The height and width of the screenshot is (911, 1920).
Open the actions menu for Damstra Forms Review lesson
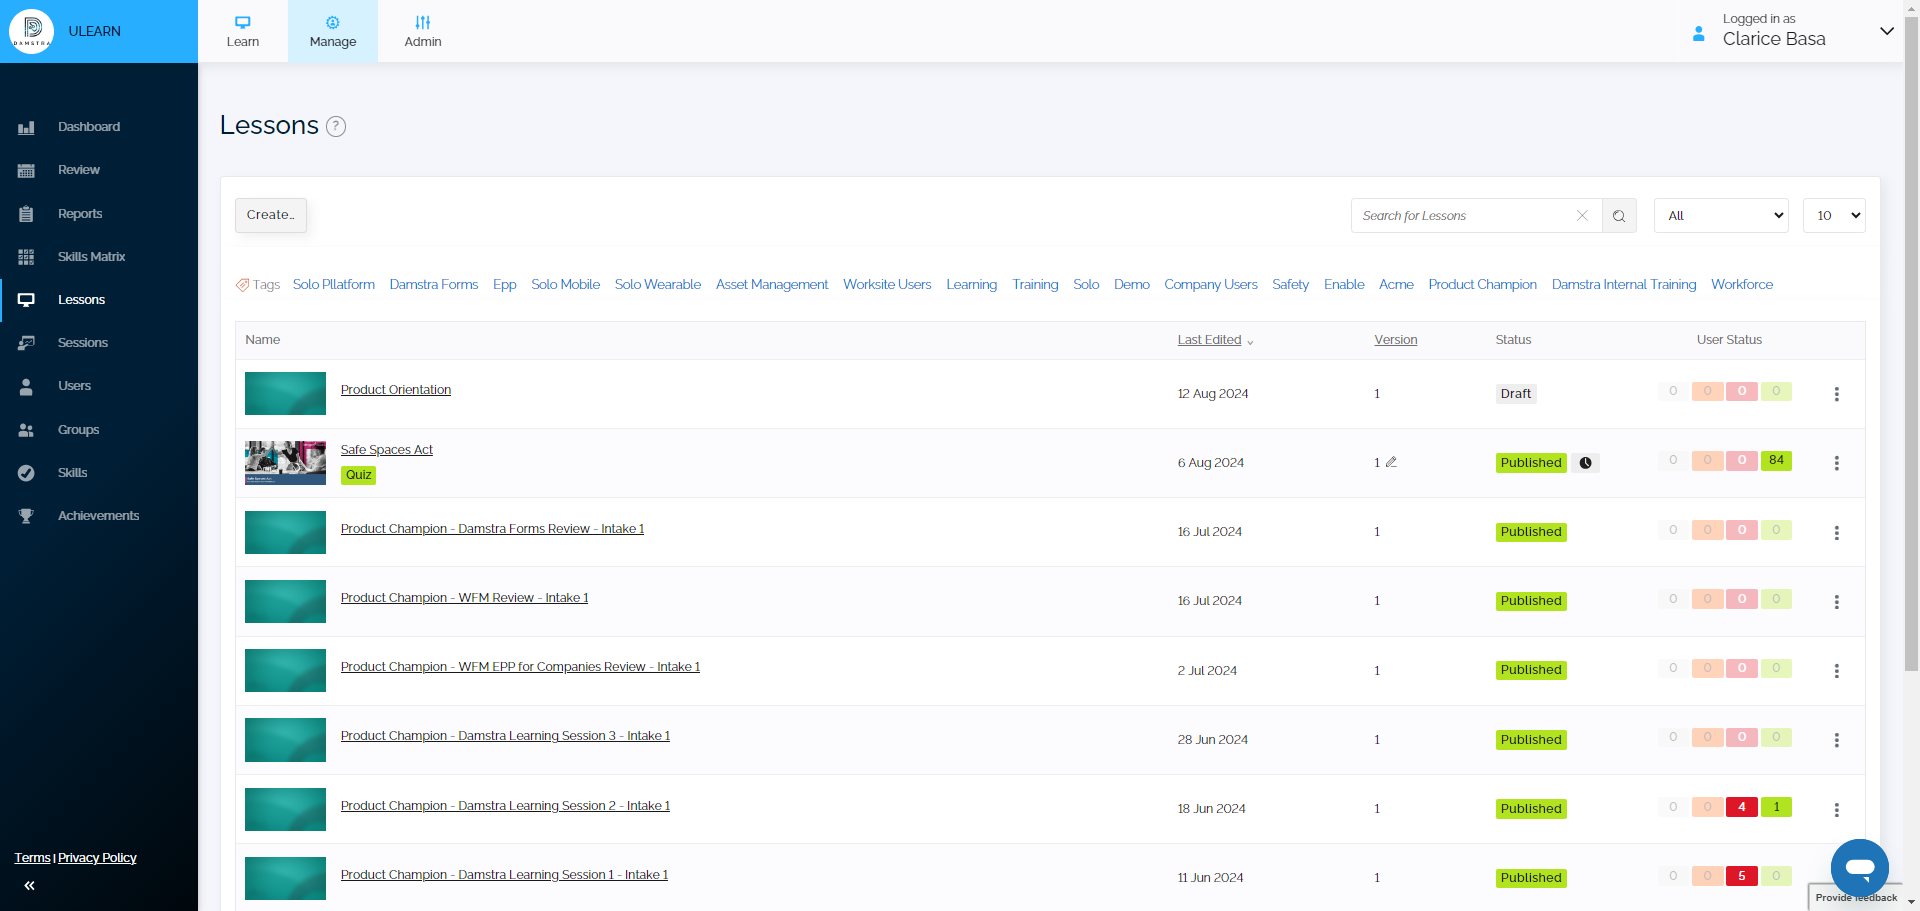(x=1836, y=533)
